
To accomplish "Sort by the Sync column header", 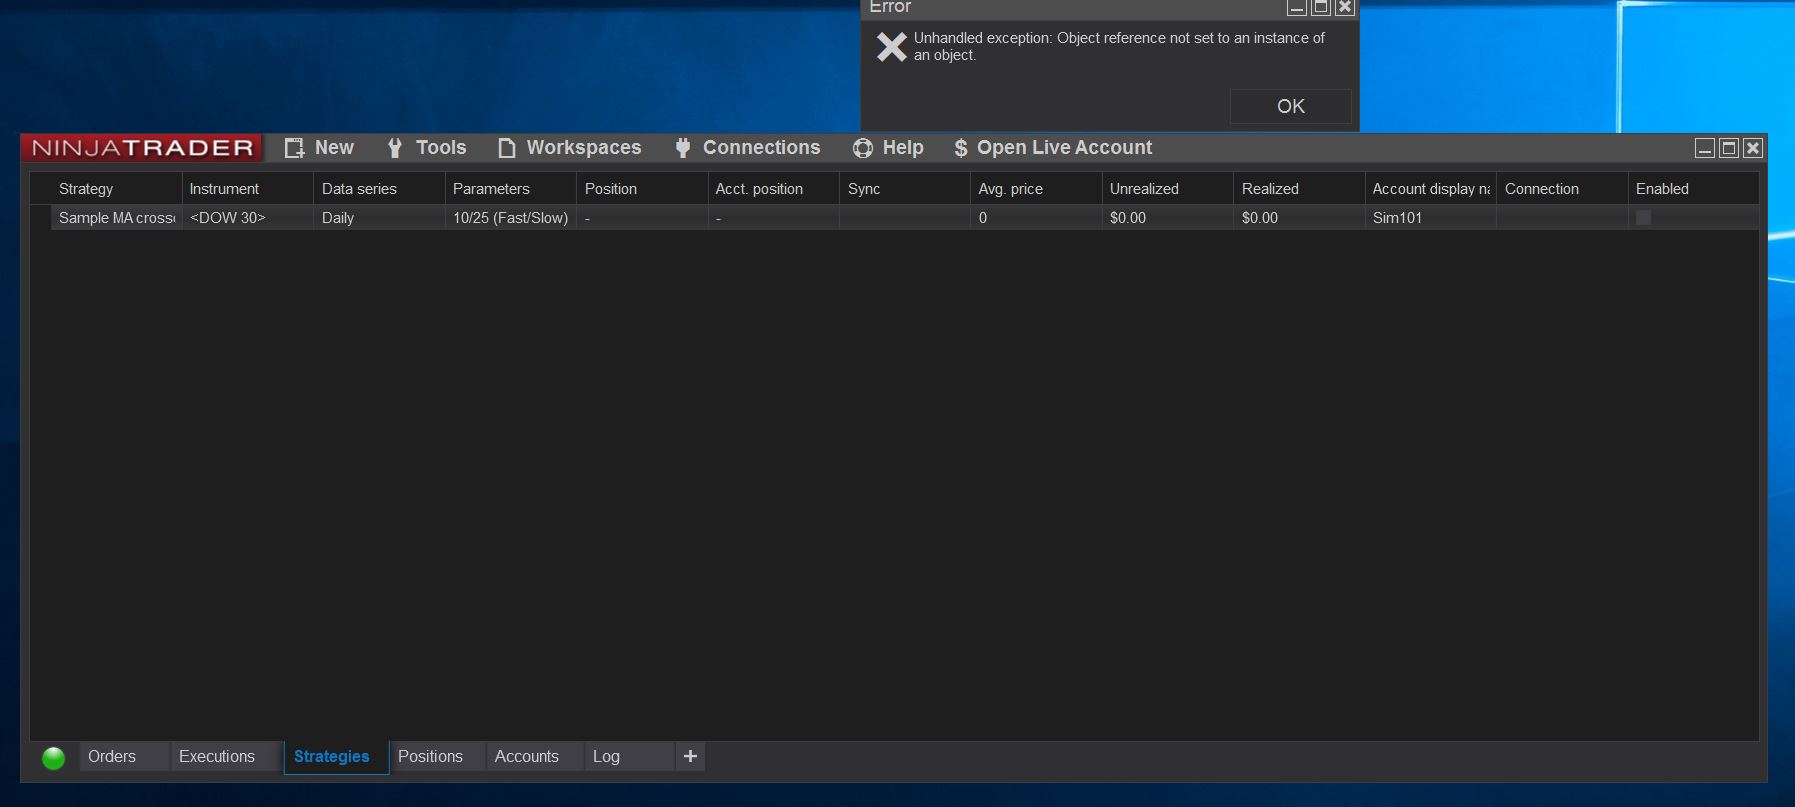I will point(905,188).
